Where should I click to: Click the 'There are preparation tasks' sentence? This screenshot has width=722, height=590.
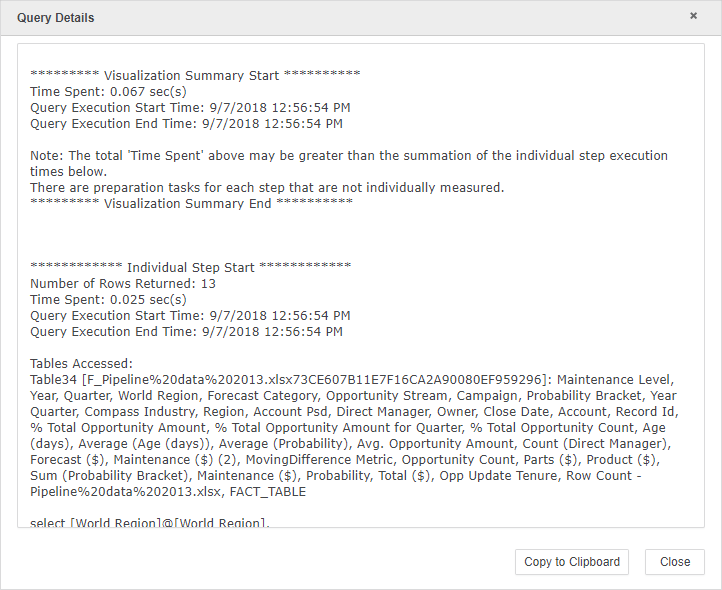pyautogui.click(x=267, y=188)
